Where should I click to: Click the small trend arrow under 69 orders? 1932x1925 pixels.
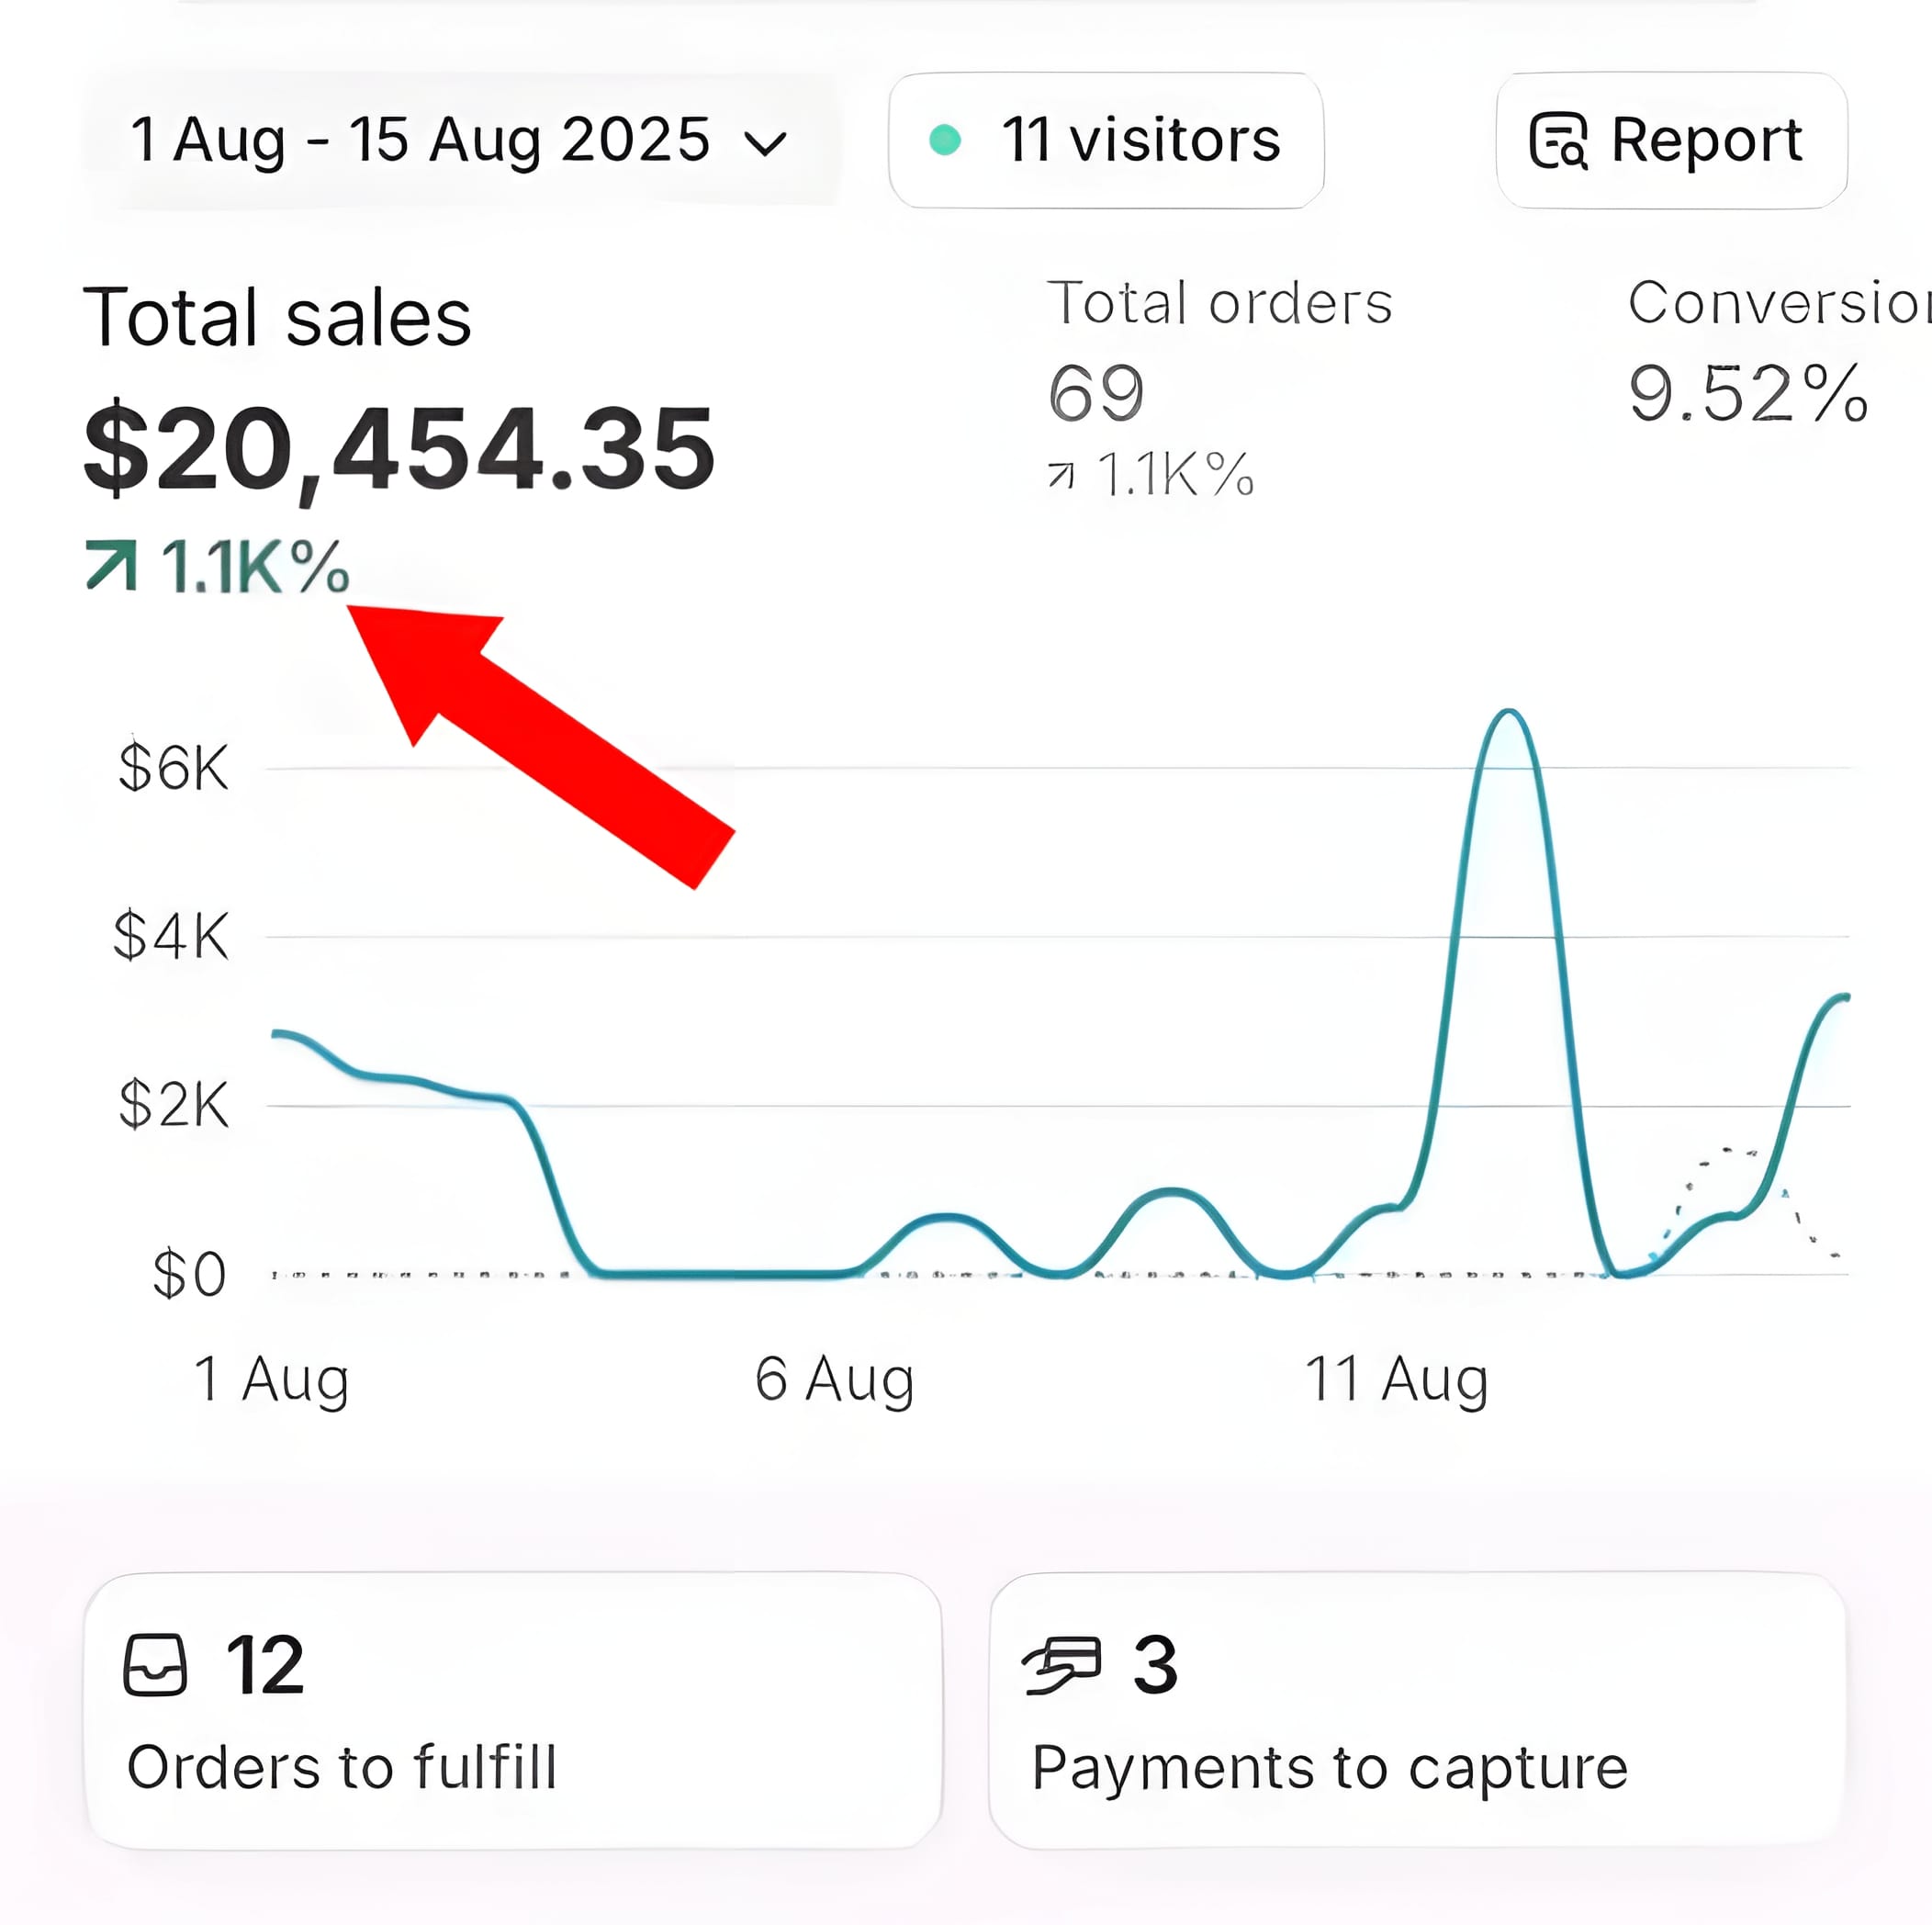click(1061, 475)
